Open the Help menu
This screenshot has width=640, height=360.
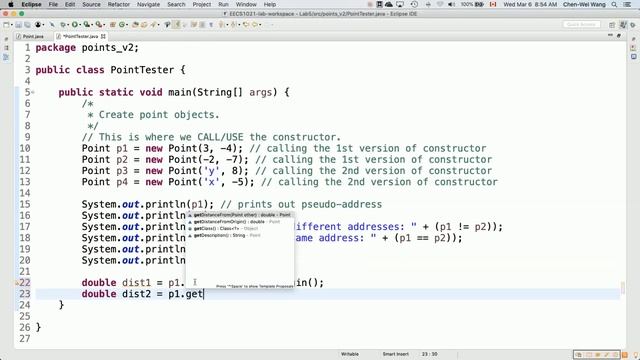270,4
